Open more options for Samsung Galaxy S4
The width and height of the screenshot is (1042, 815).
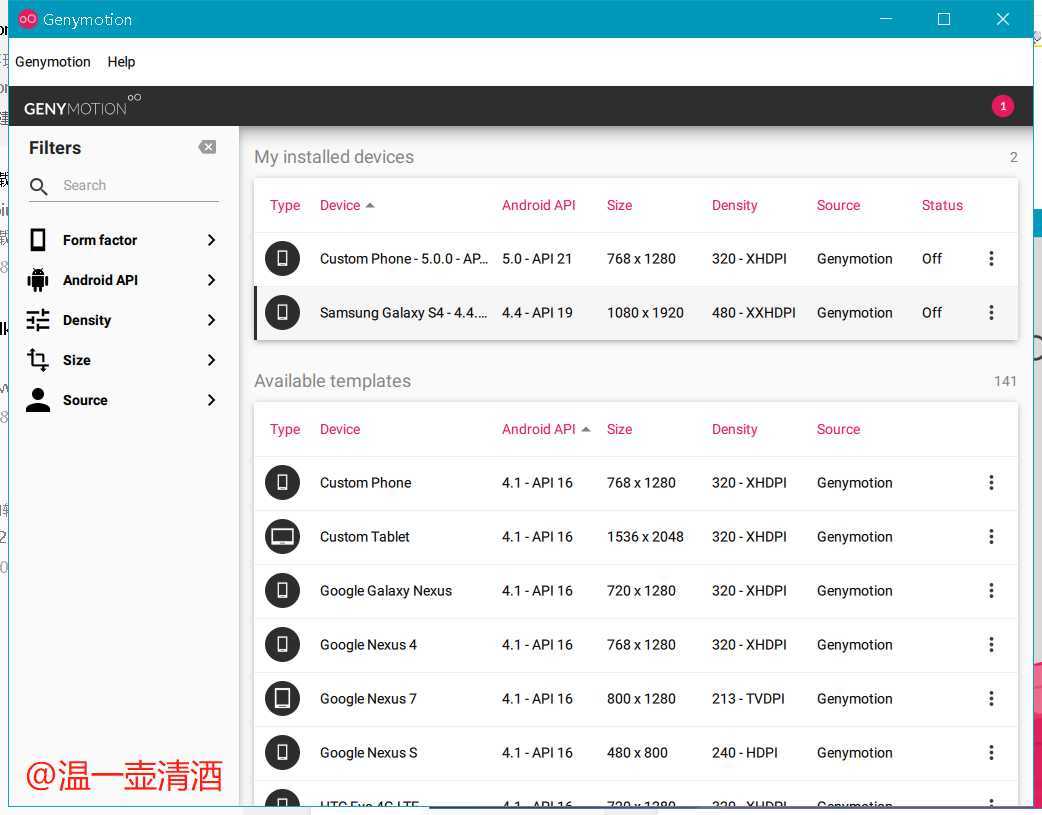(x=991, y=312)
